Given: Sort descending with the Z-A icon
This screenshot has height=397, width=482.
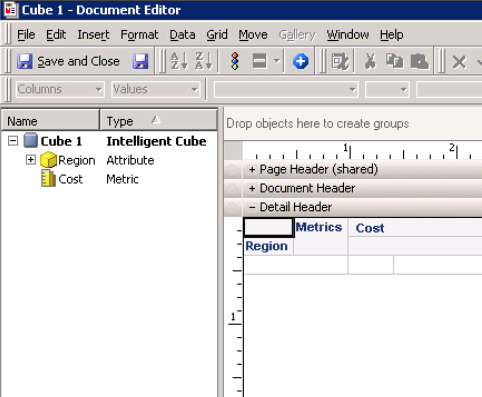Looking at the screenshot, I should (x=204, y=61).
